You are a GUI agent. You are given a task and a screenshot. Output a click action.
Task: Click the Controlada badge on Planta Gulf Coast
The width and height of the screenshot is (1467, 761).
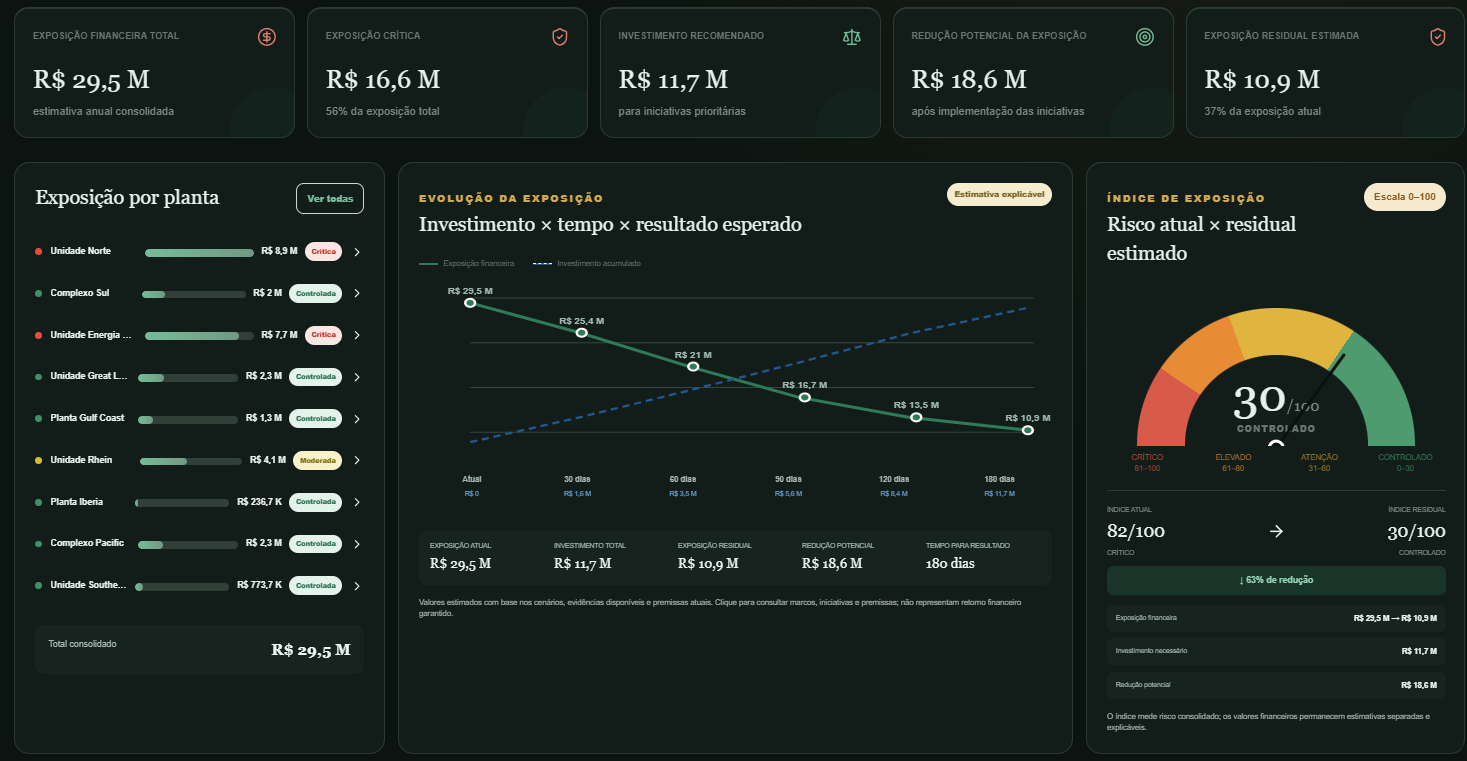coord(315,418)
